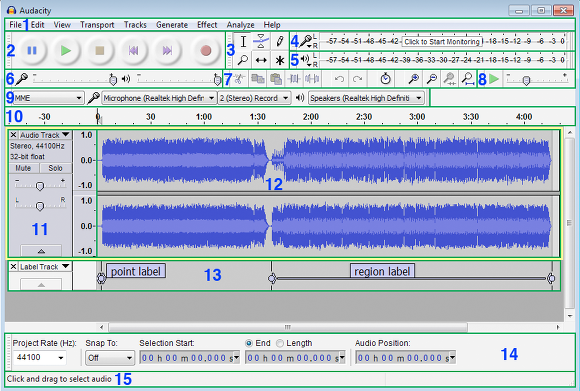Open the Generate menu
The height and width of the screenshot is (391, 580).
pos(172,25)
